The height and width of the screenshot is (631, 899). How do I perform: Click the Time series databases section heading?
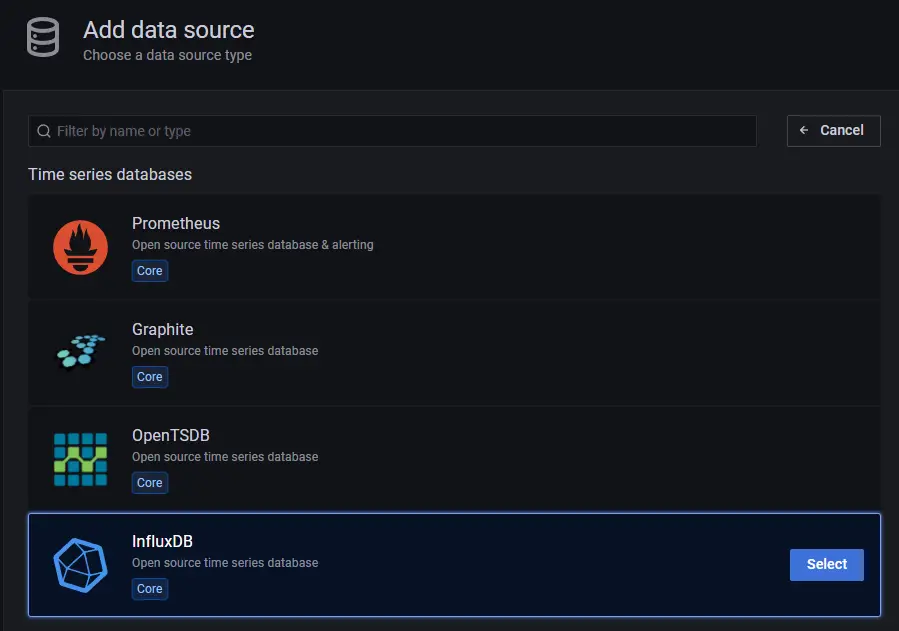click(110, 174)
